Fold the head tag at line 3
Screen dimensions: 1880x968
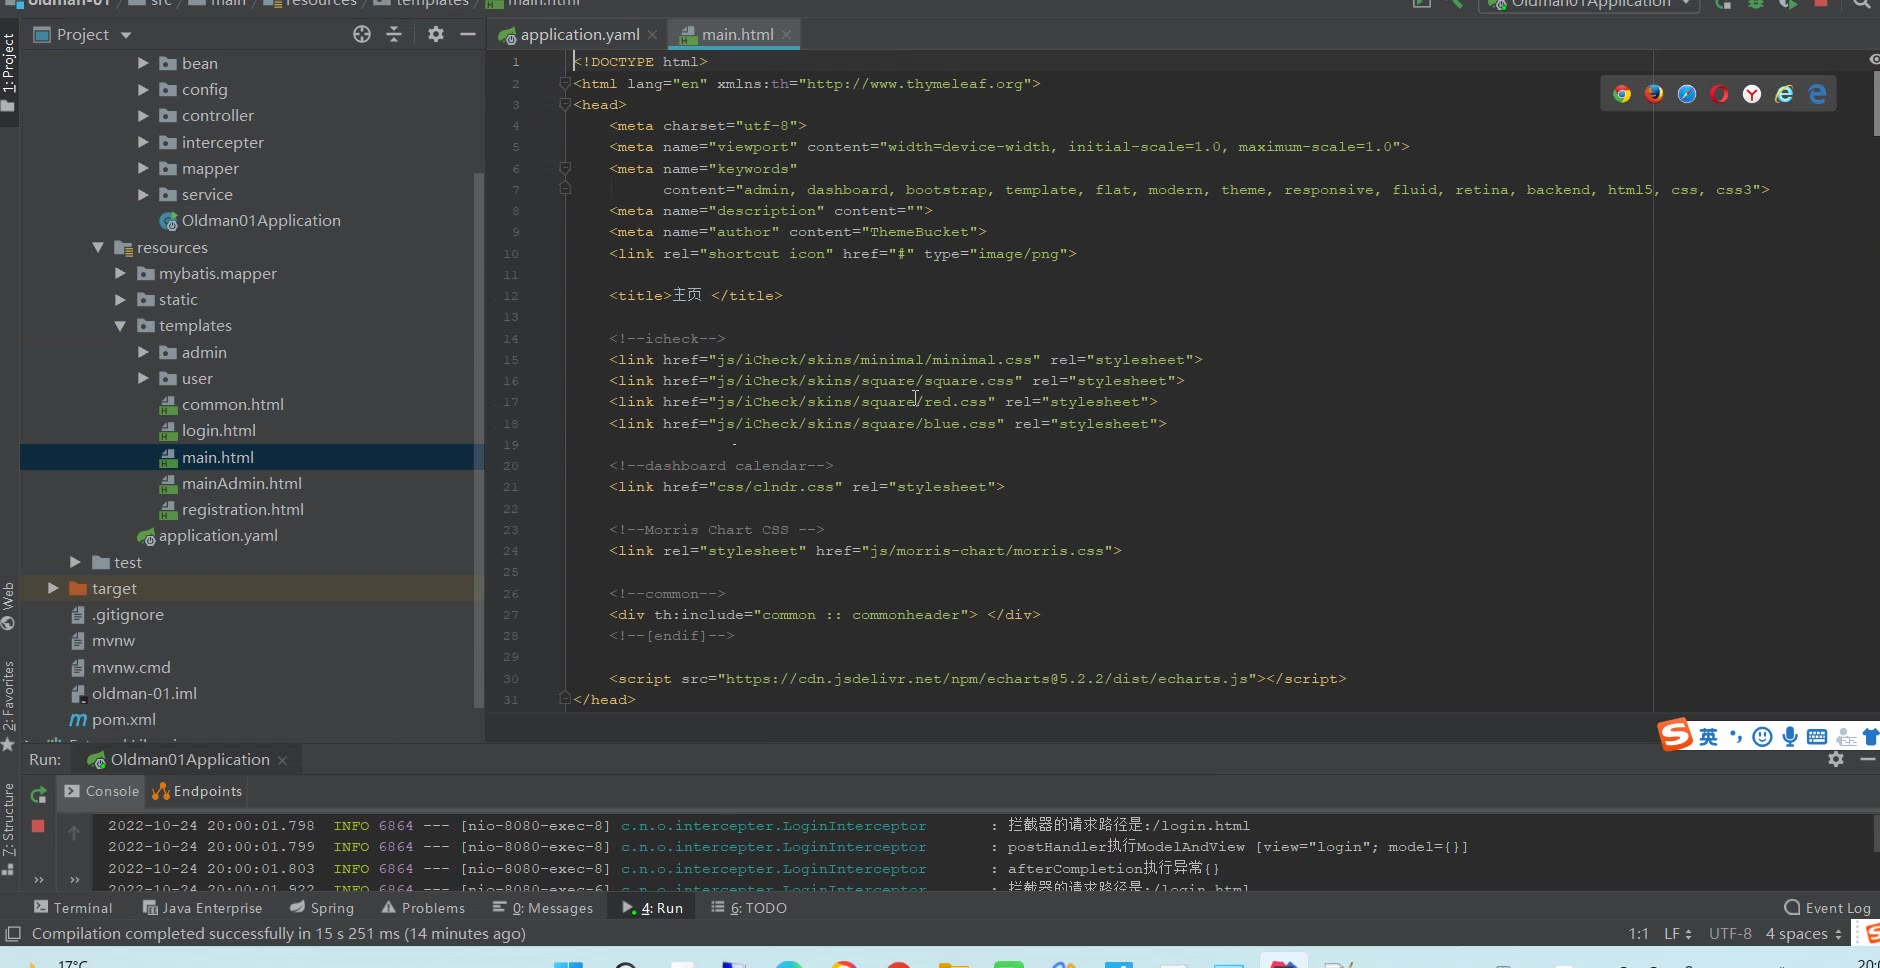click(x=565, y=105)
